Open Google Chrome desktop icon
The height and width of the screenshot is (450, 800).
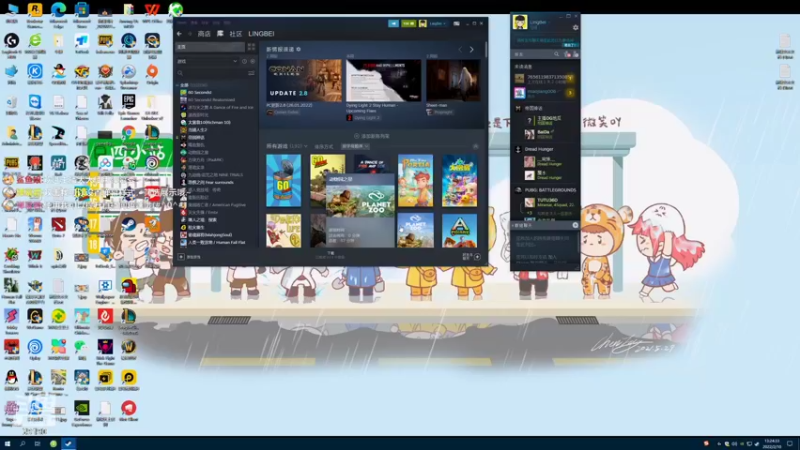[128, 133]
